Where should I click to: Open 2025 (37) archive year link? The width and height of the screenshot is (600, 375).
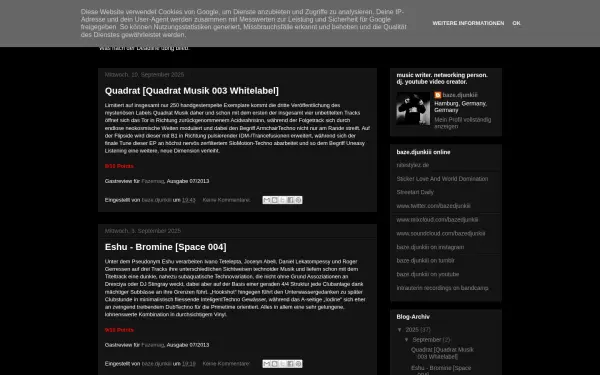[x=412, y=329]
